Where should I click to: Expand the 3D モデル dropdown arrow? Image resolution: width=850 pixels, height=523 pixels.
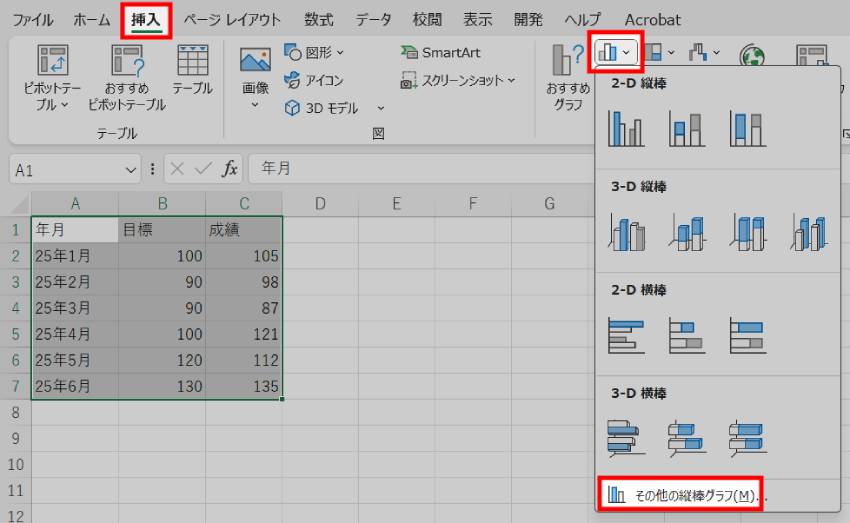coord(381,108)
